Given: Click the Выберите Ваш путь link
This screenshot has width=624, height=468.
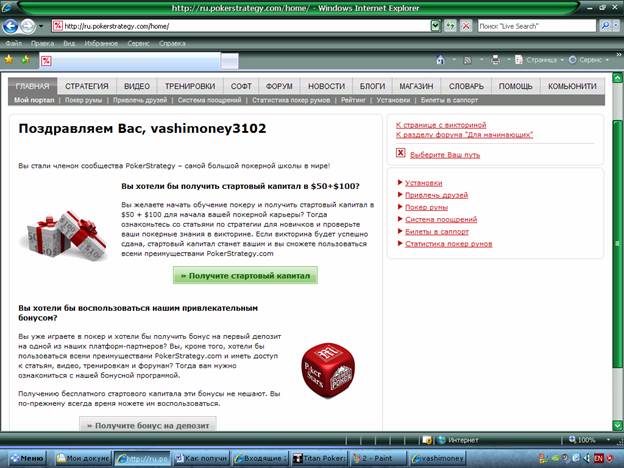Looking at the screenshot, I should [x=445, y=155].
